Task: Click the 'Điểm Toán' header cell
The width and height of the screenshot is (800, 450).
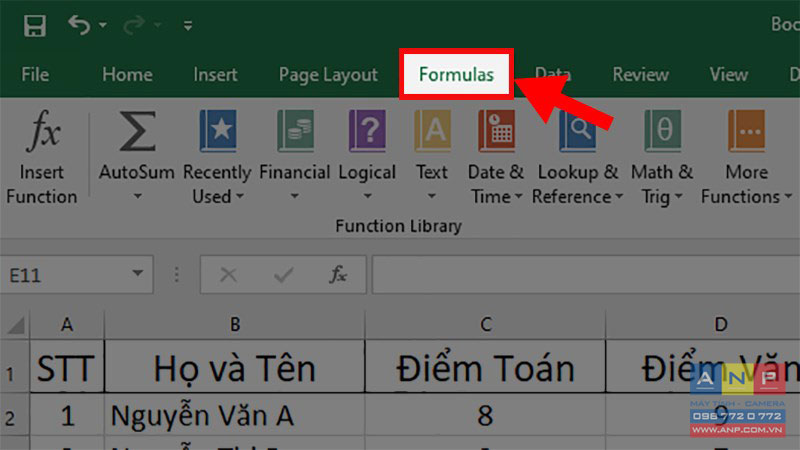Action: 485,367
